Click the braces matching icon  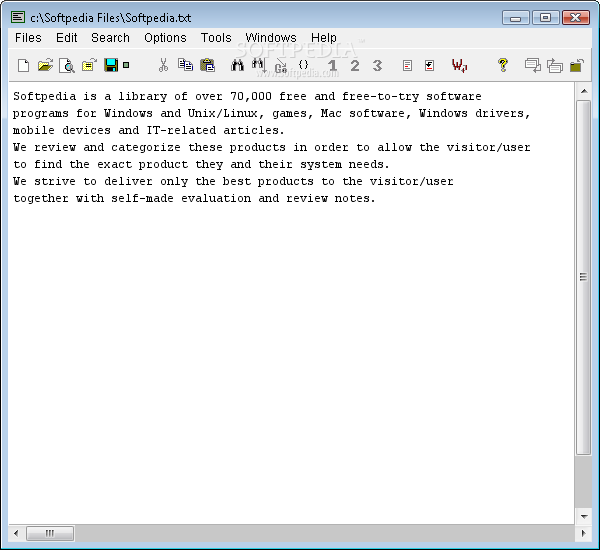click(x=303, y=65)
